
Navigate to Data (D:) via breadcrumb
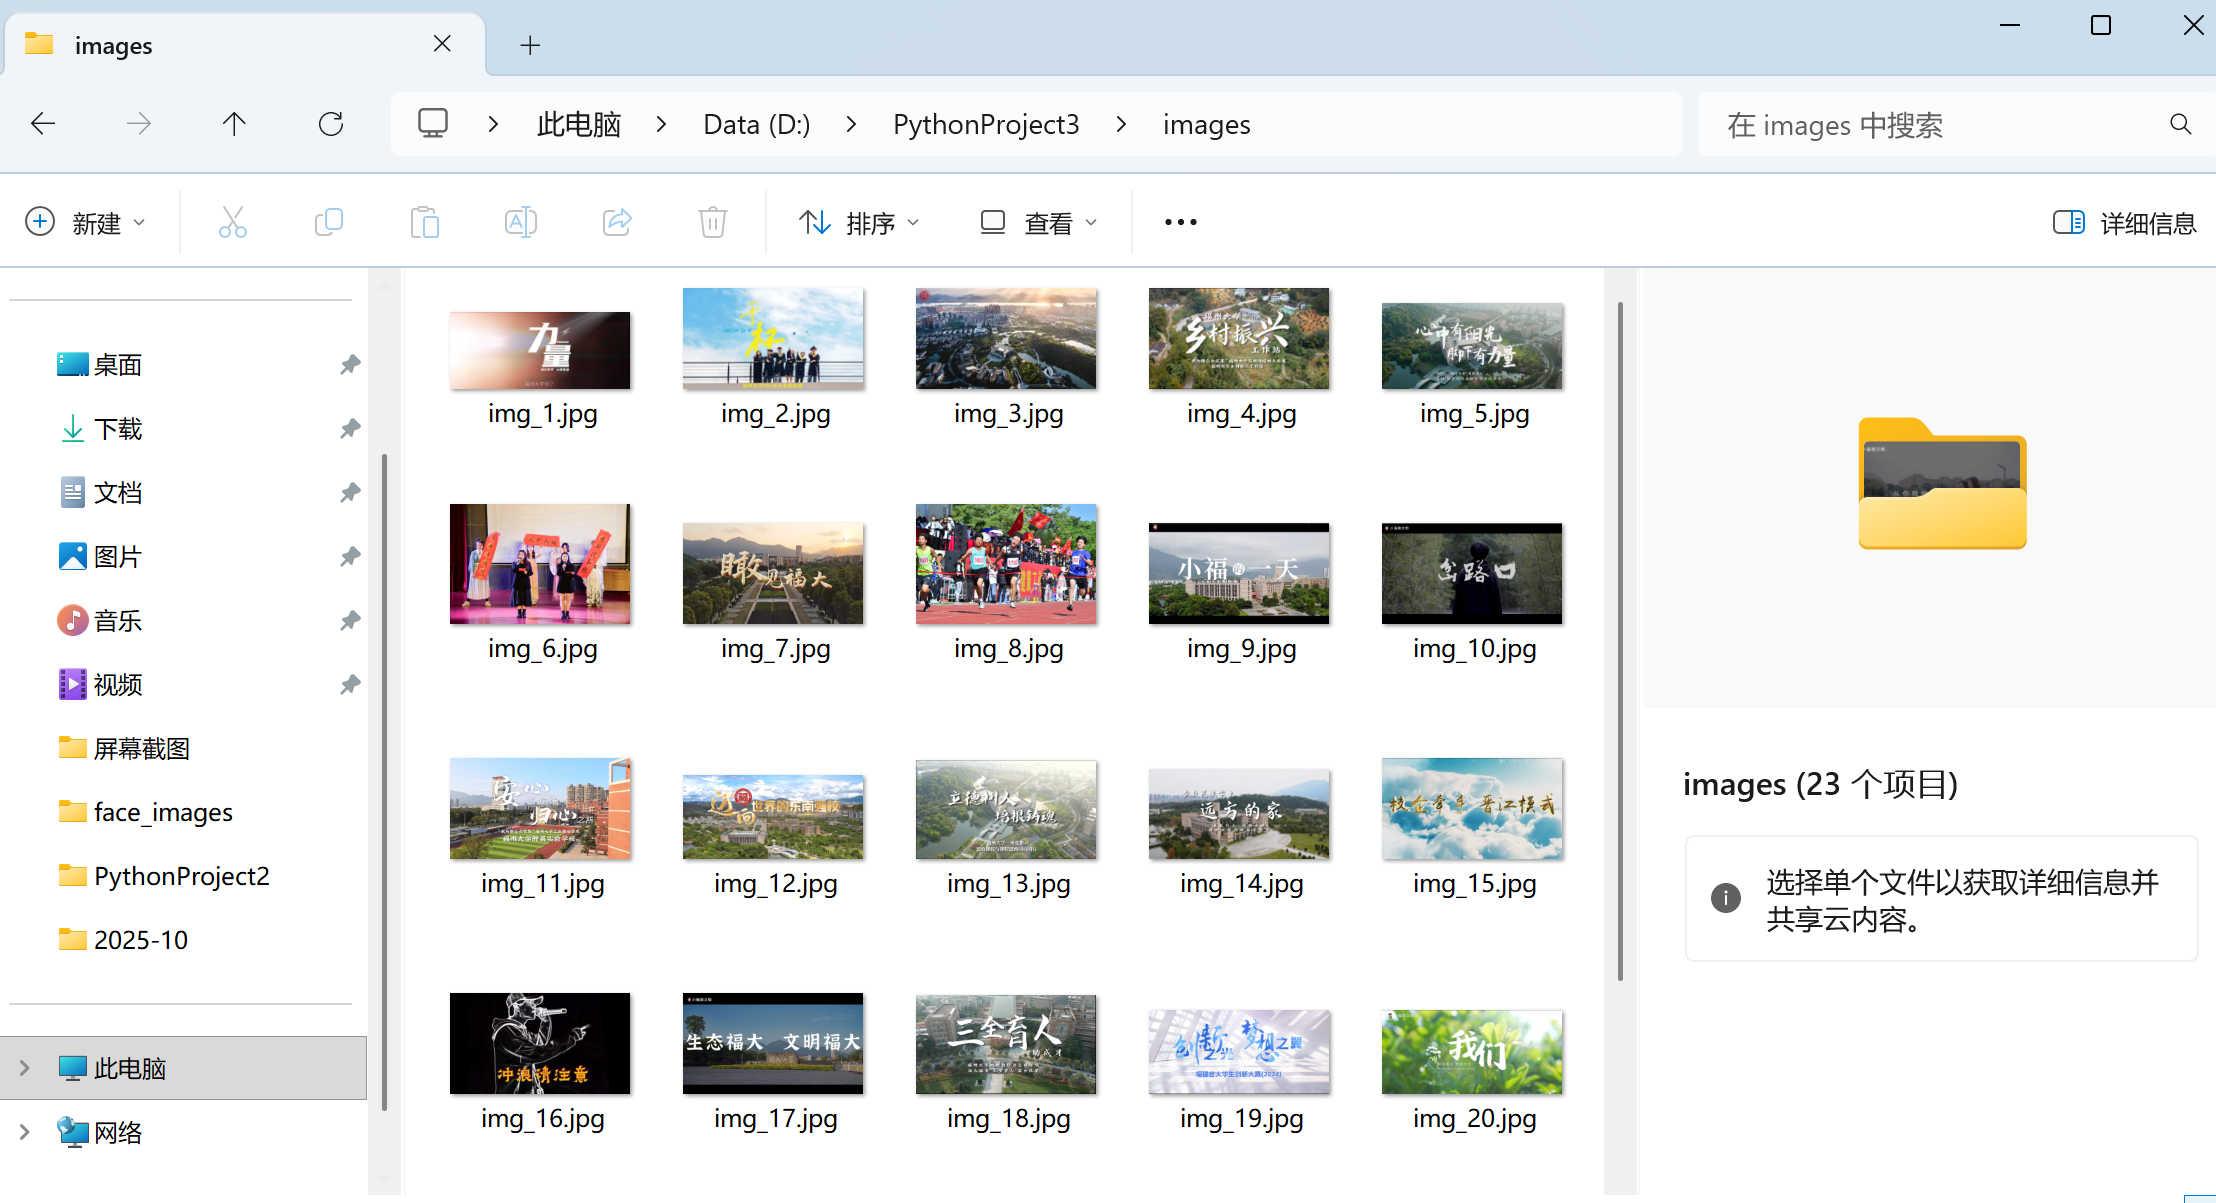click(755, 123)
